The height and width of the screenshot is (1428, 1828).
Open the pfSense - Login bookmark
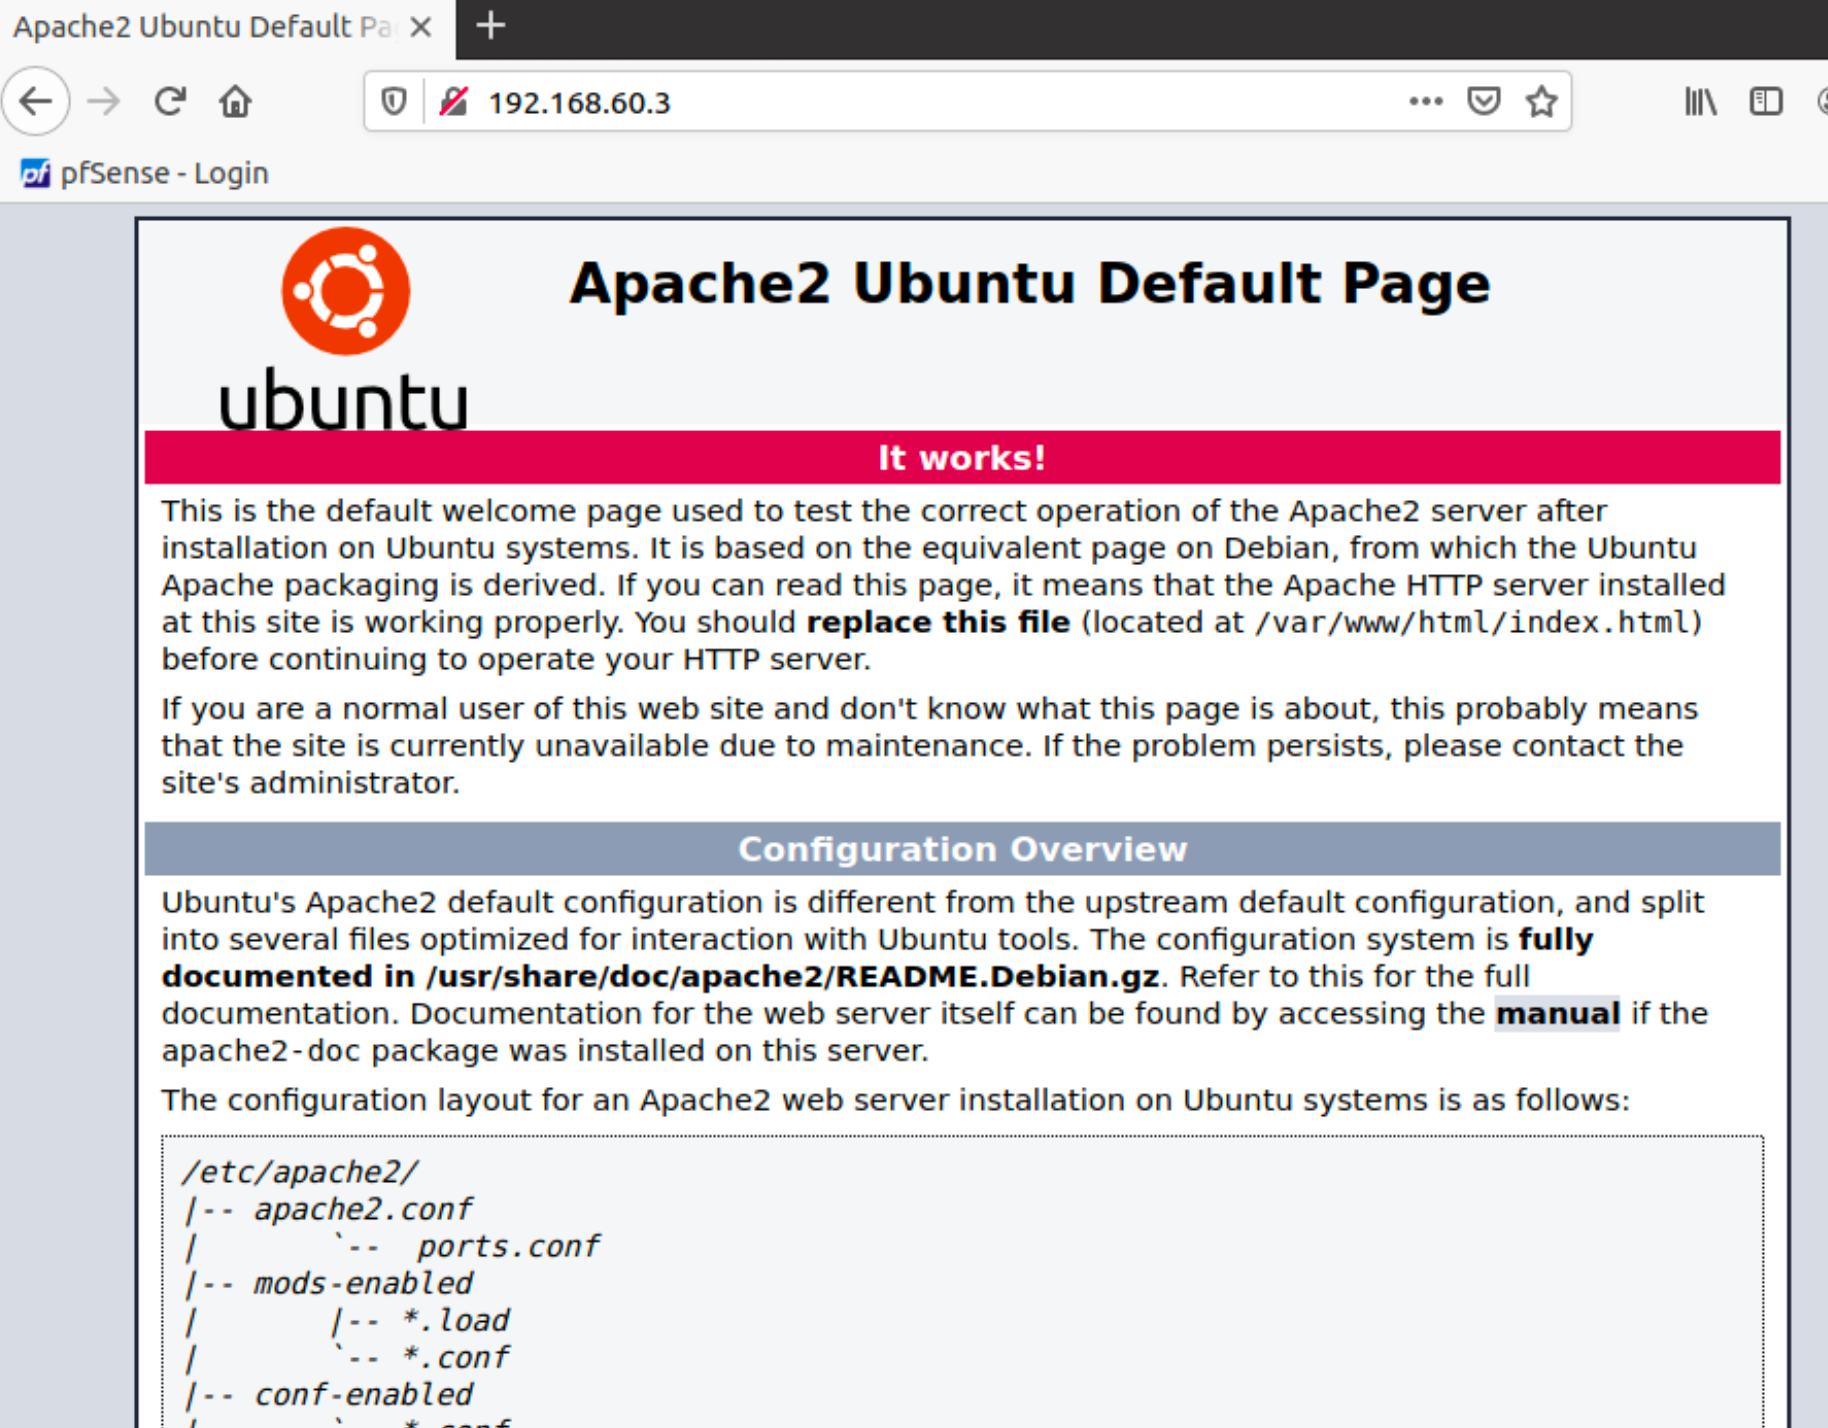tap(145, 173)
